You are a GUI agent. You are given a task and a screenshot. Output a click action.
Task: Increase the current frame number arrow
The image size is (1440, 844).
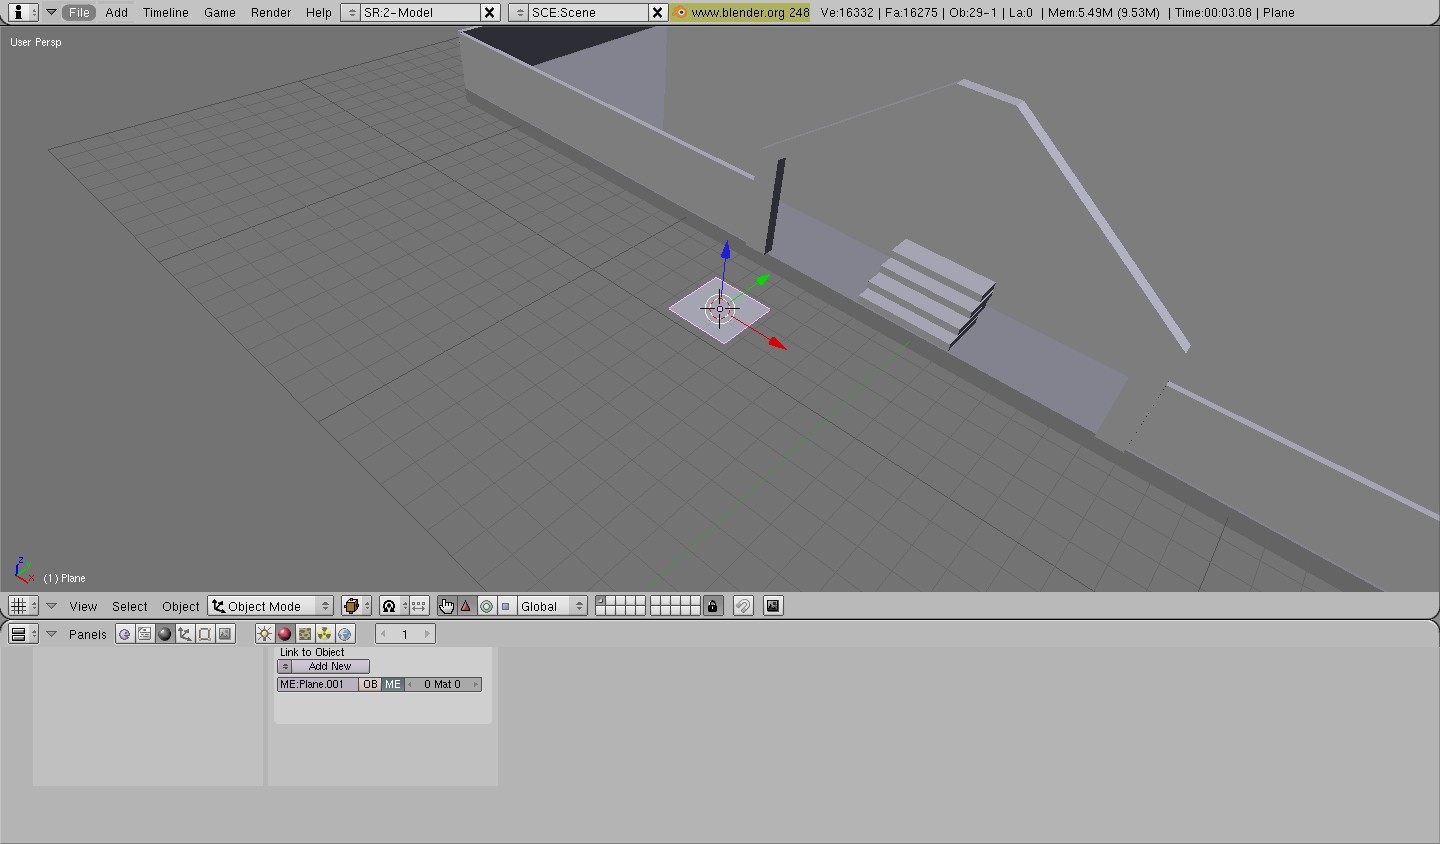[427, 634]
